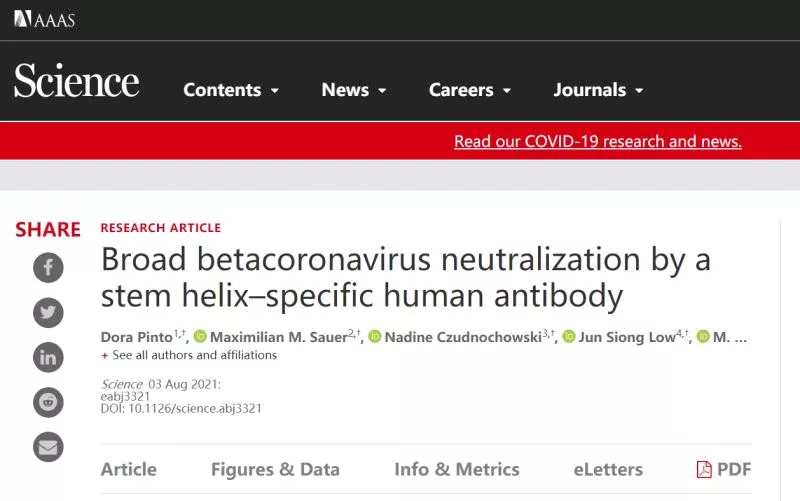Click the AAAS logo
Image resolution: width=800 pixels, height=501 pixels.
tap(44, 19)
